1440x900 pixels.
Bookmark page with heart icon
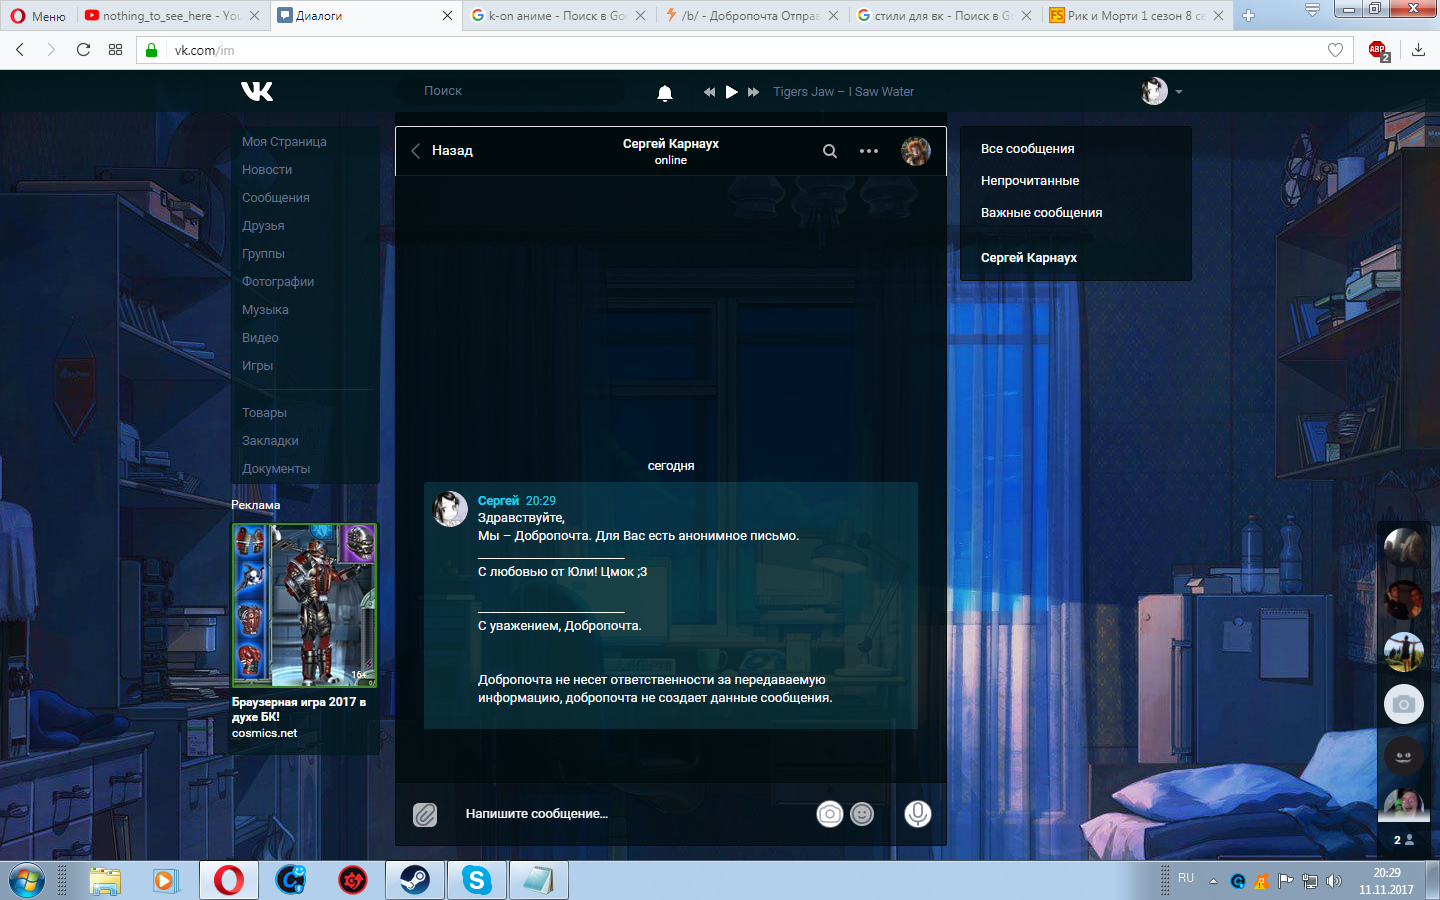(1335, 50)
